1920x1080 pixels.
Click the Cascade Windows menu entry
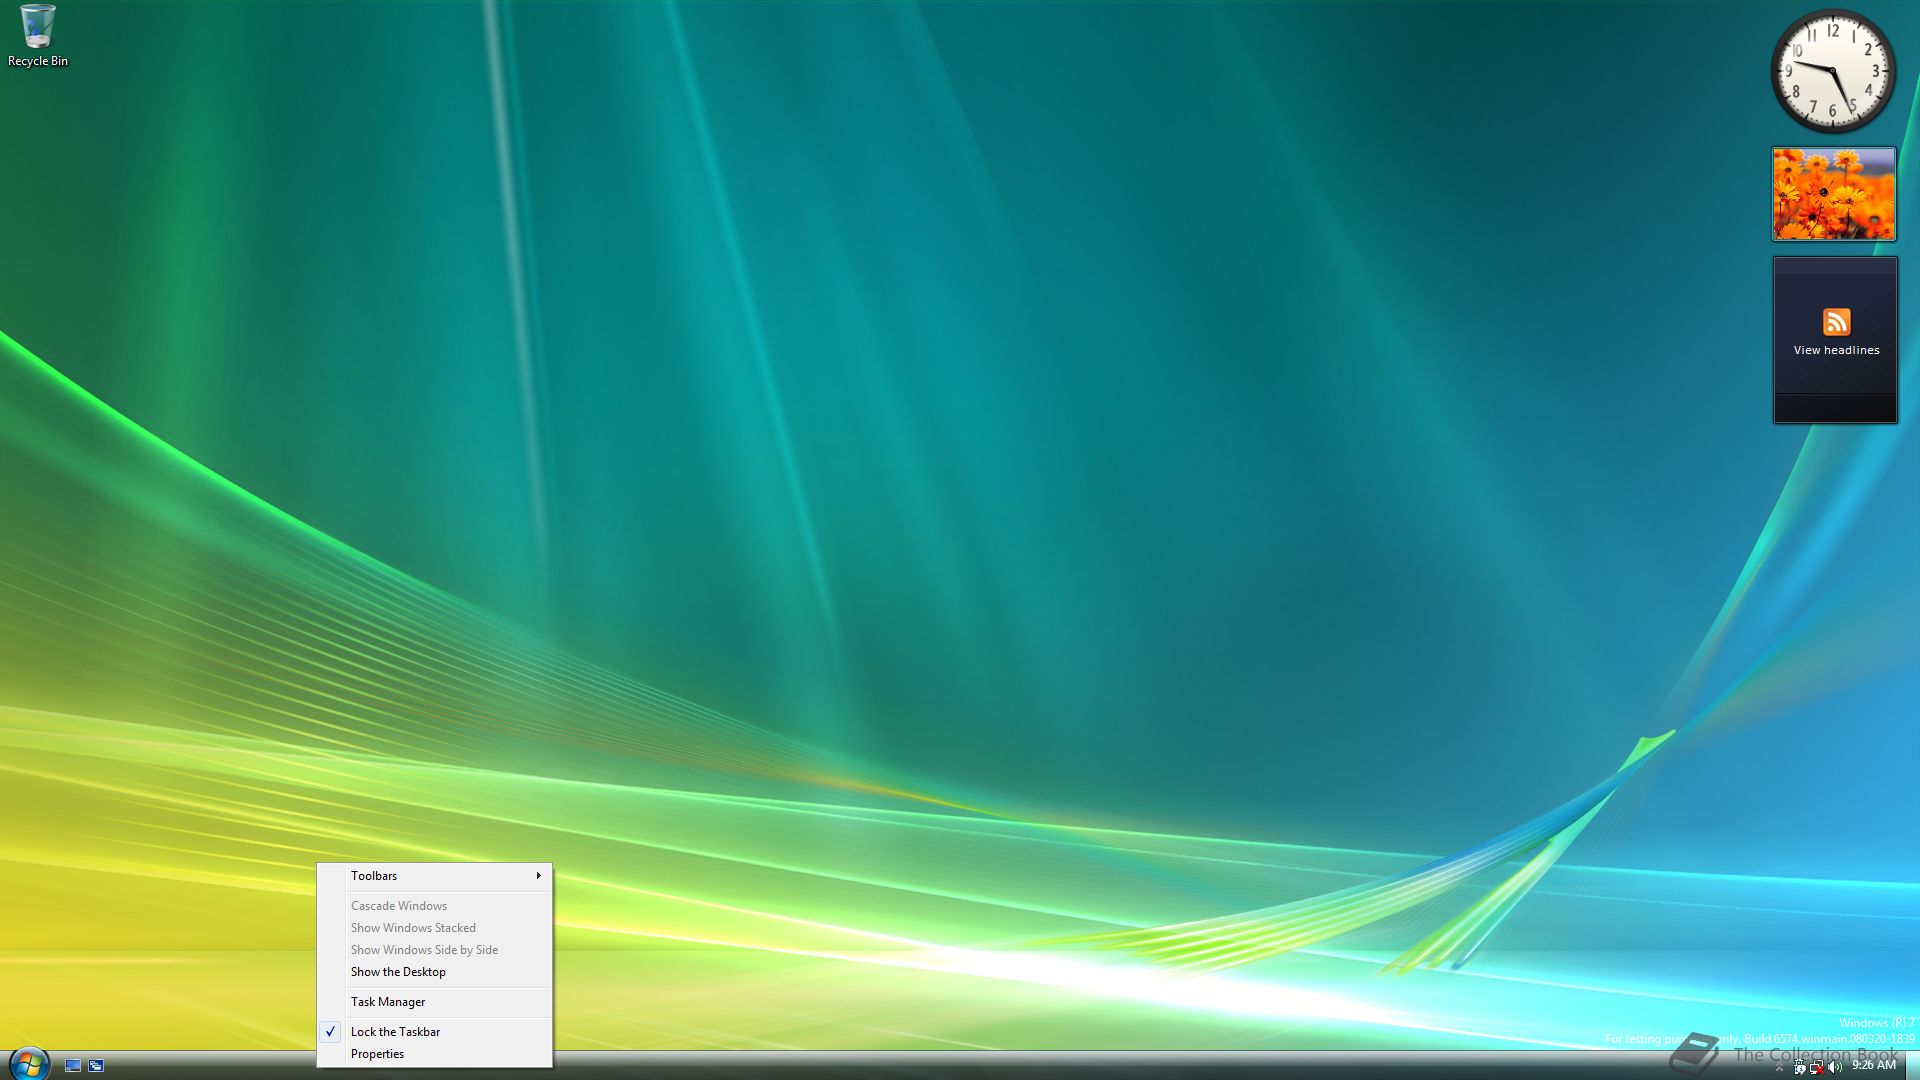click(434, 906)
